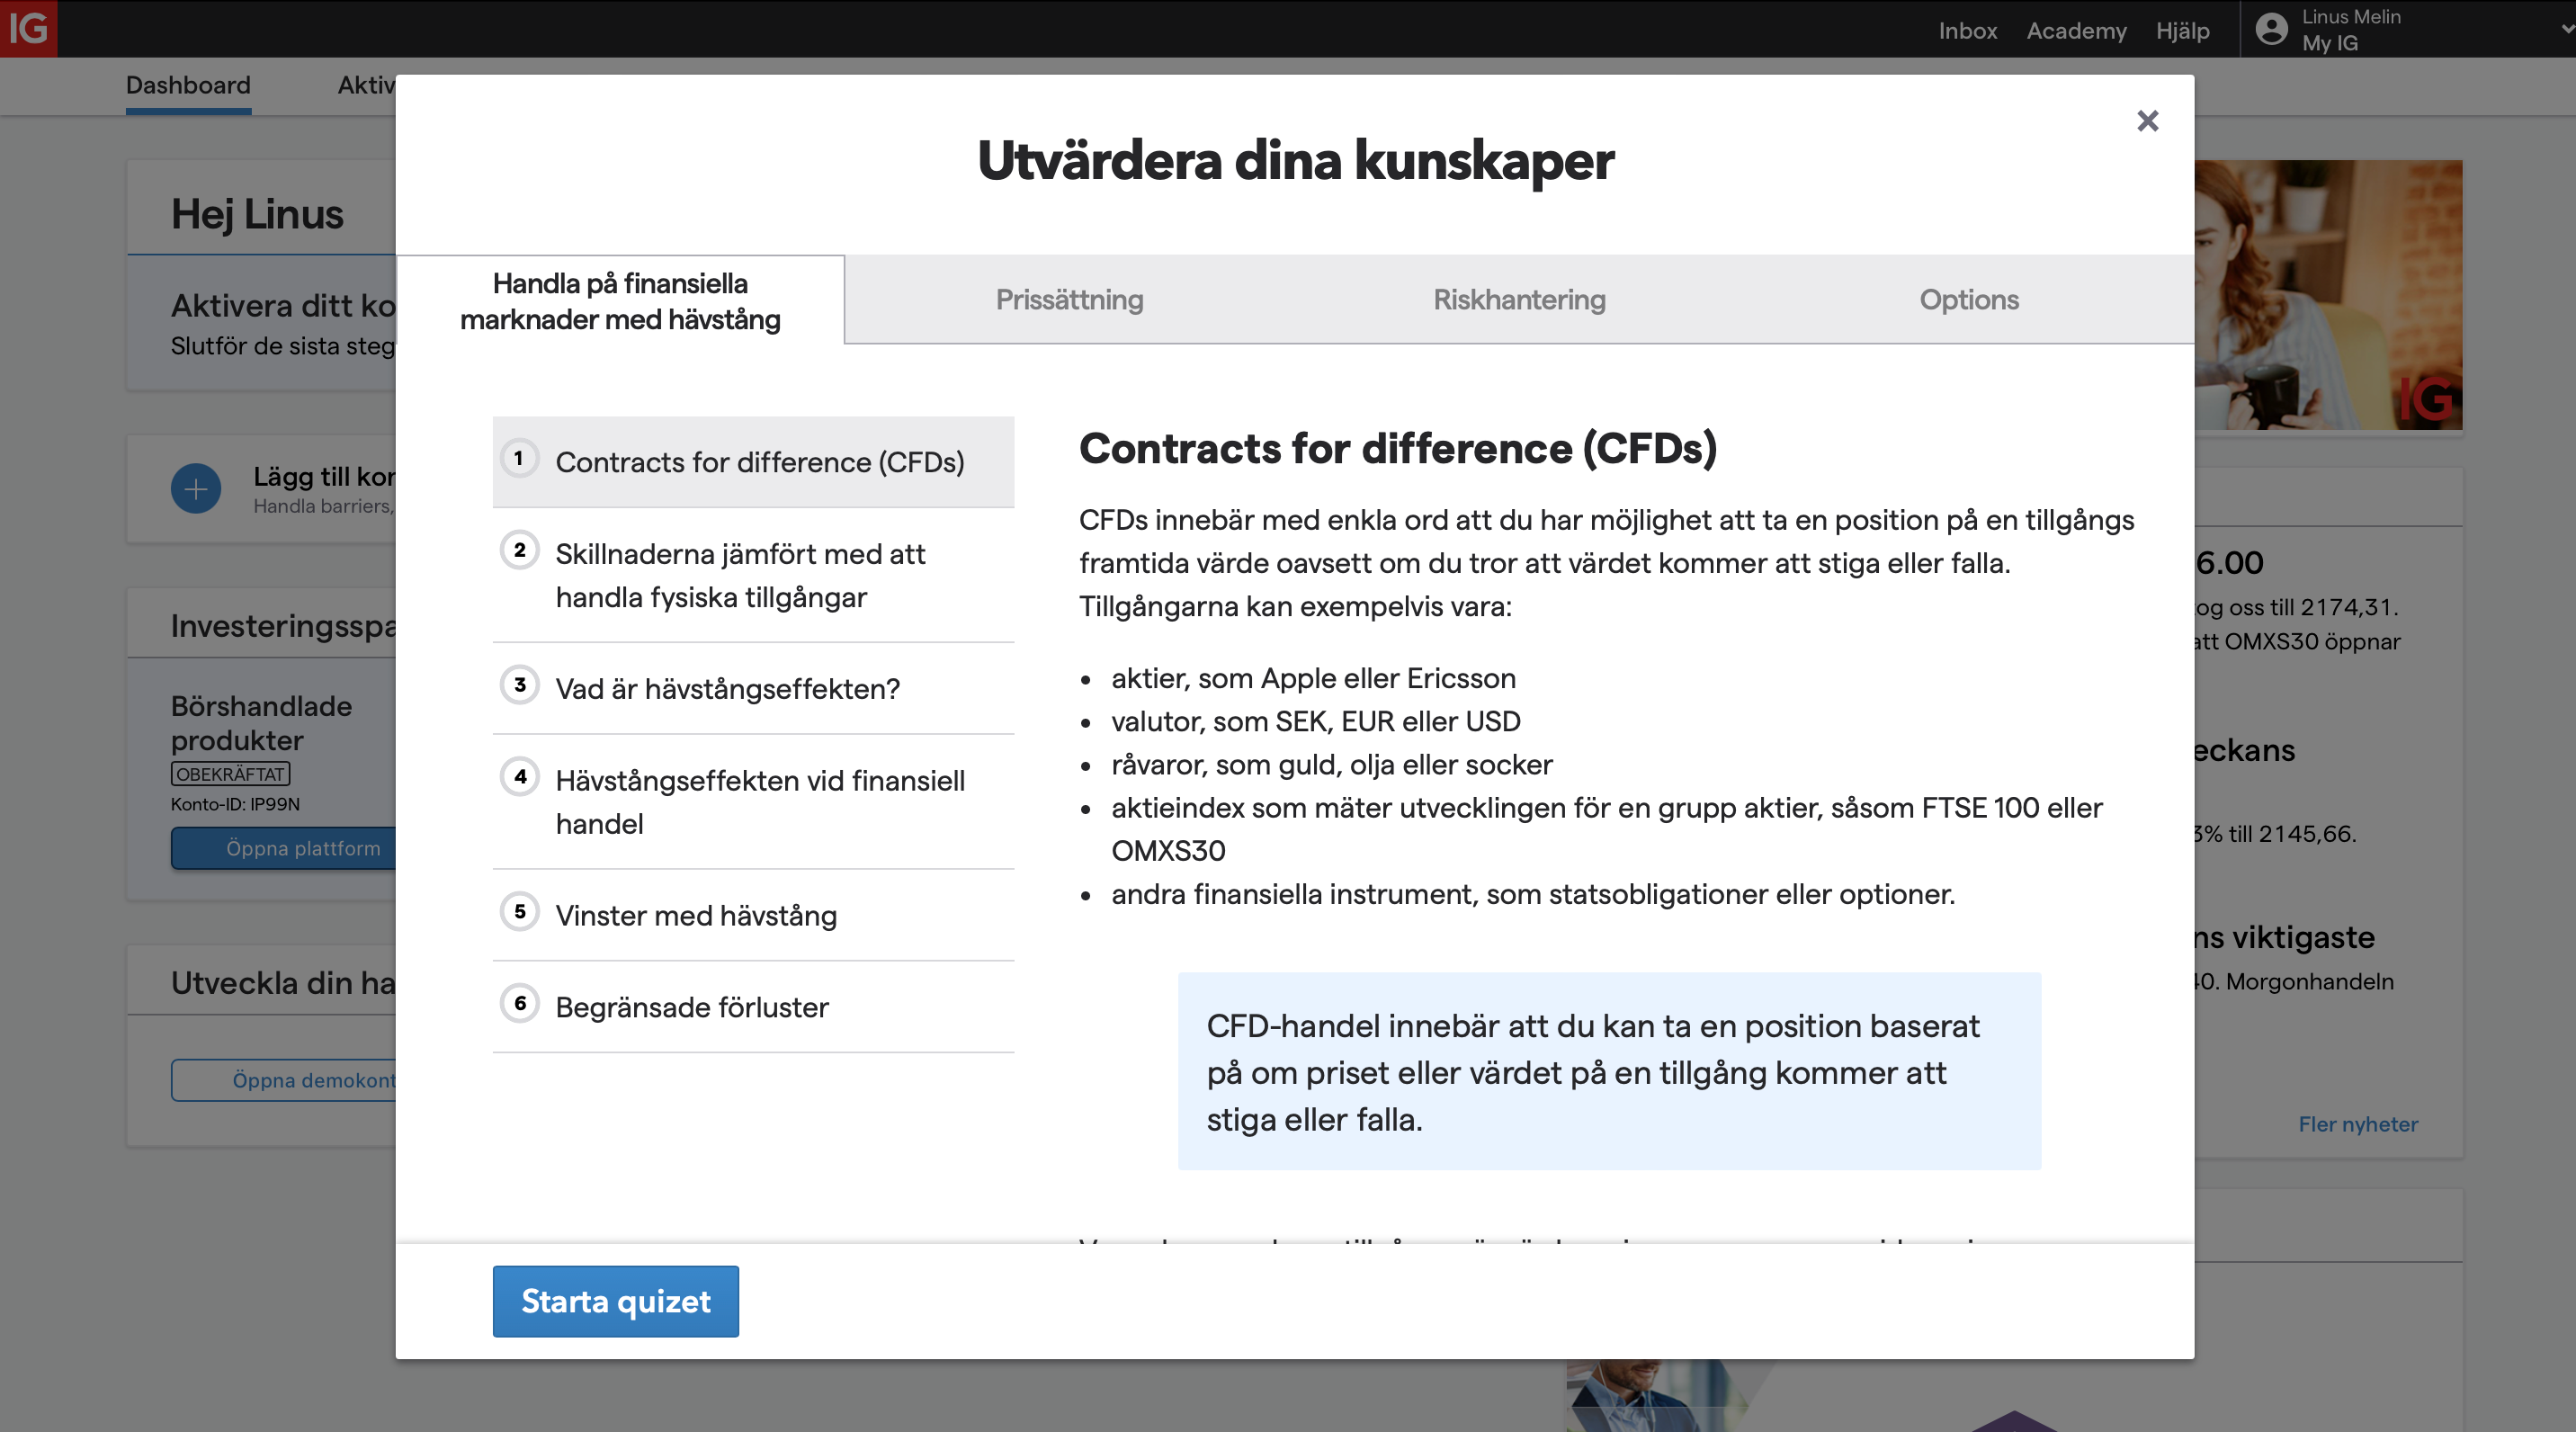This screenshot has height=1432, width=2576.
Task: Select step 2 numbered circle icon
Action: (x=519, y=550)
